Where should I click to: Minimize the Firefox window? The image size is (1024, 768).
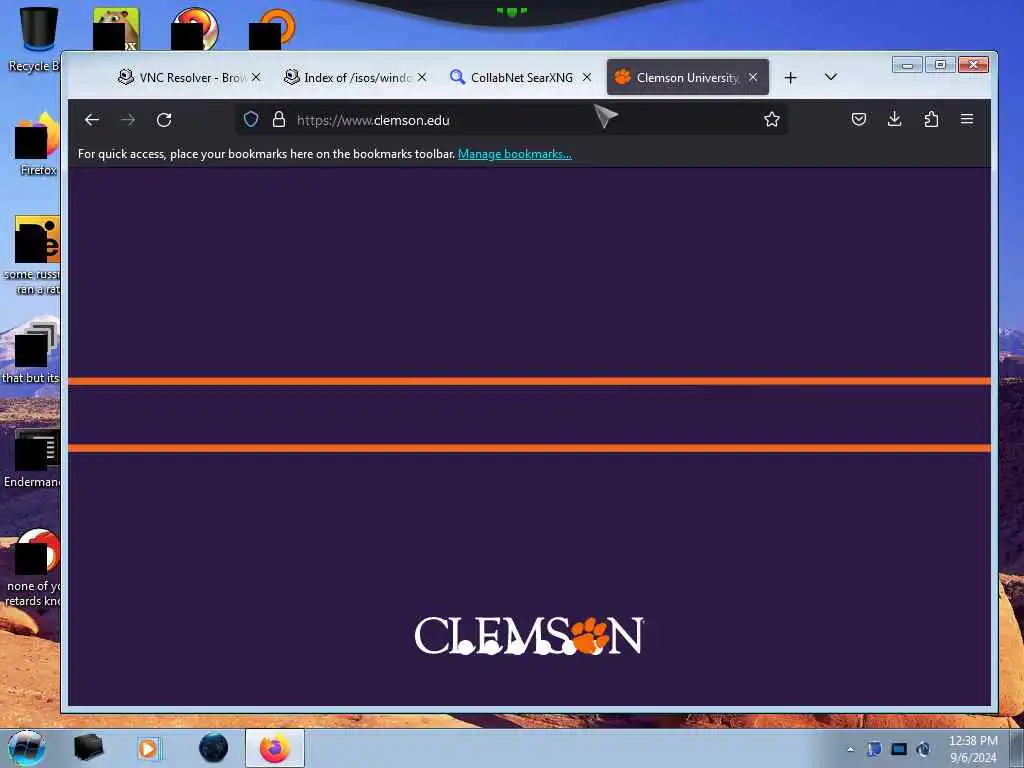[x=908, y=65]
